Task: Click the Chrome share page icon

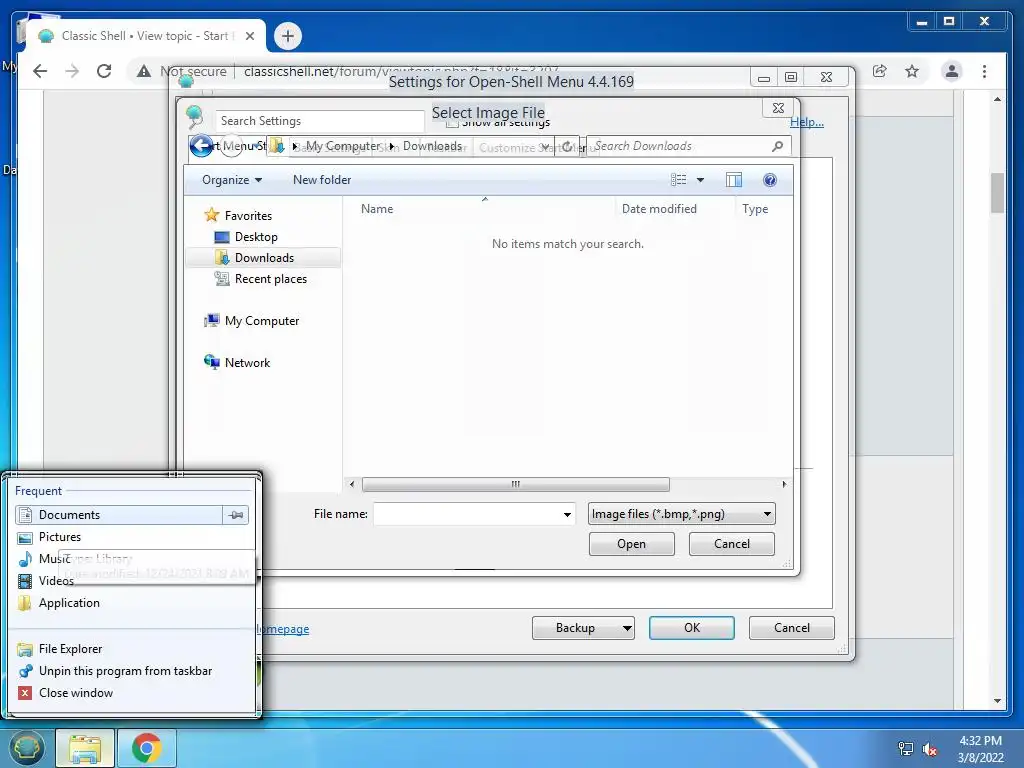Action: (880, 71)
